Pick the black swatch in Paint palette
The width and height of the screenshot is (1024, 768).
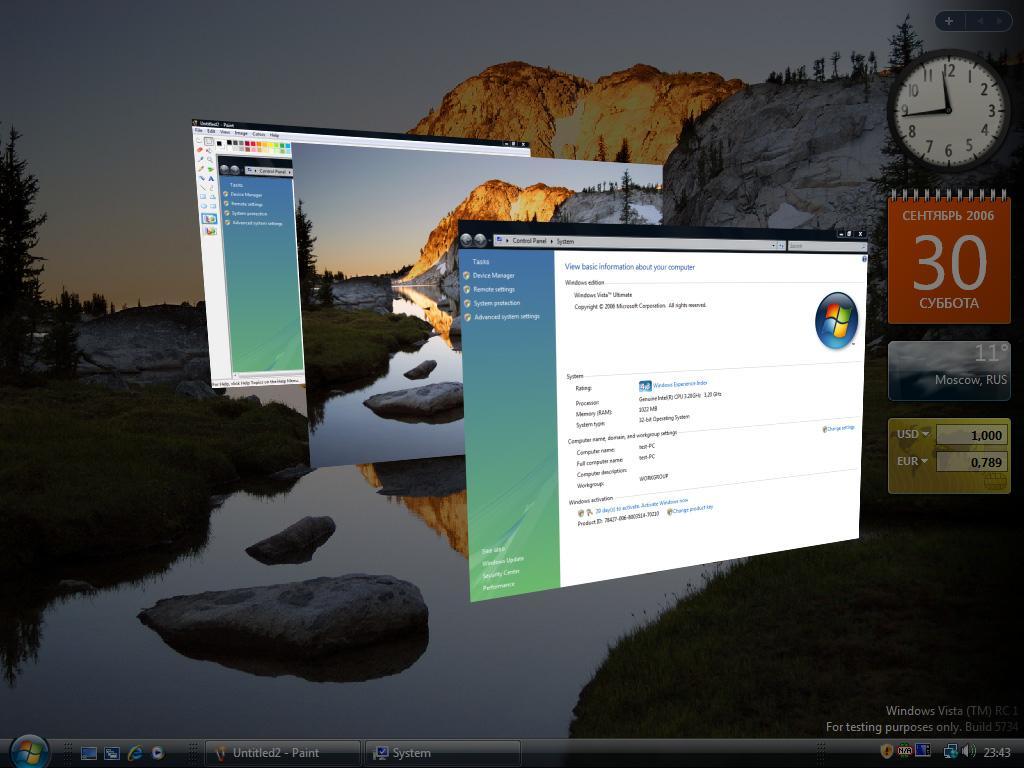pos(229,142)
